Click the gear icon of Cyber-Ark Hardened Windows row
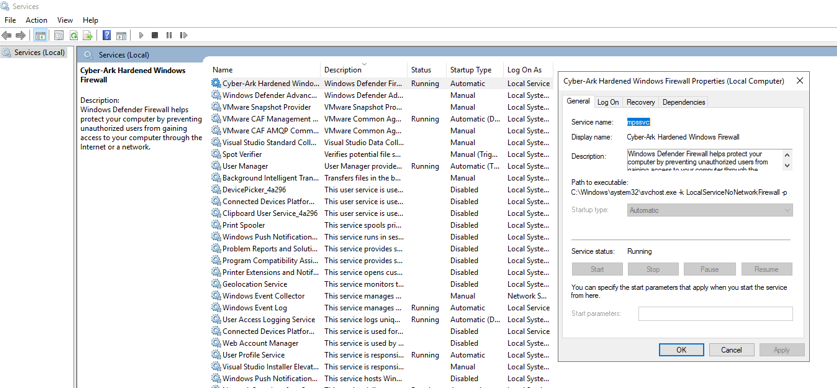The image size is (837, 391). tap(216, 83)
